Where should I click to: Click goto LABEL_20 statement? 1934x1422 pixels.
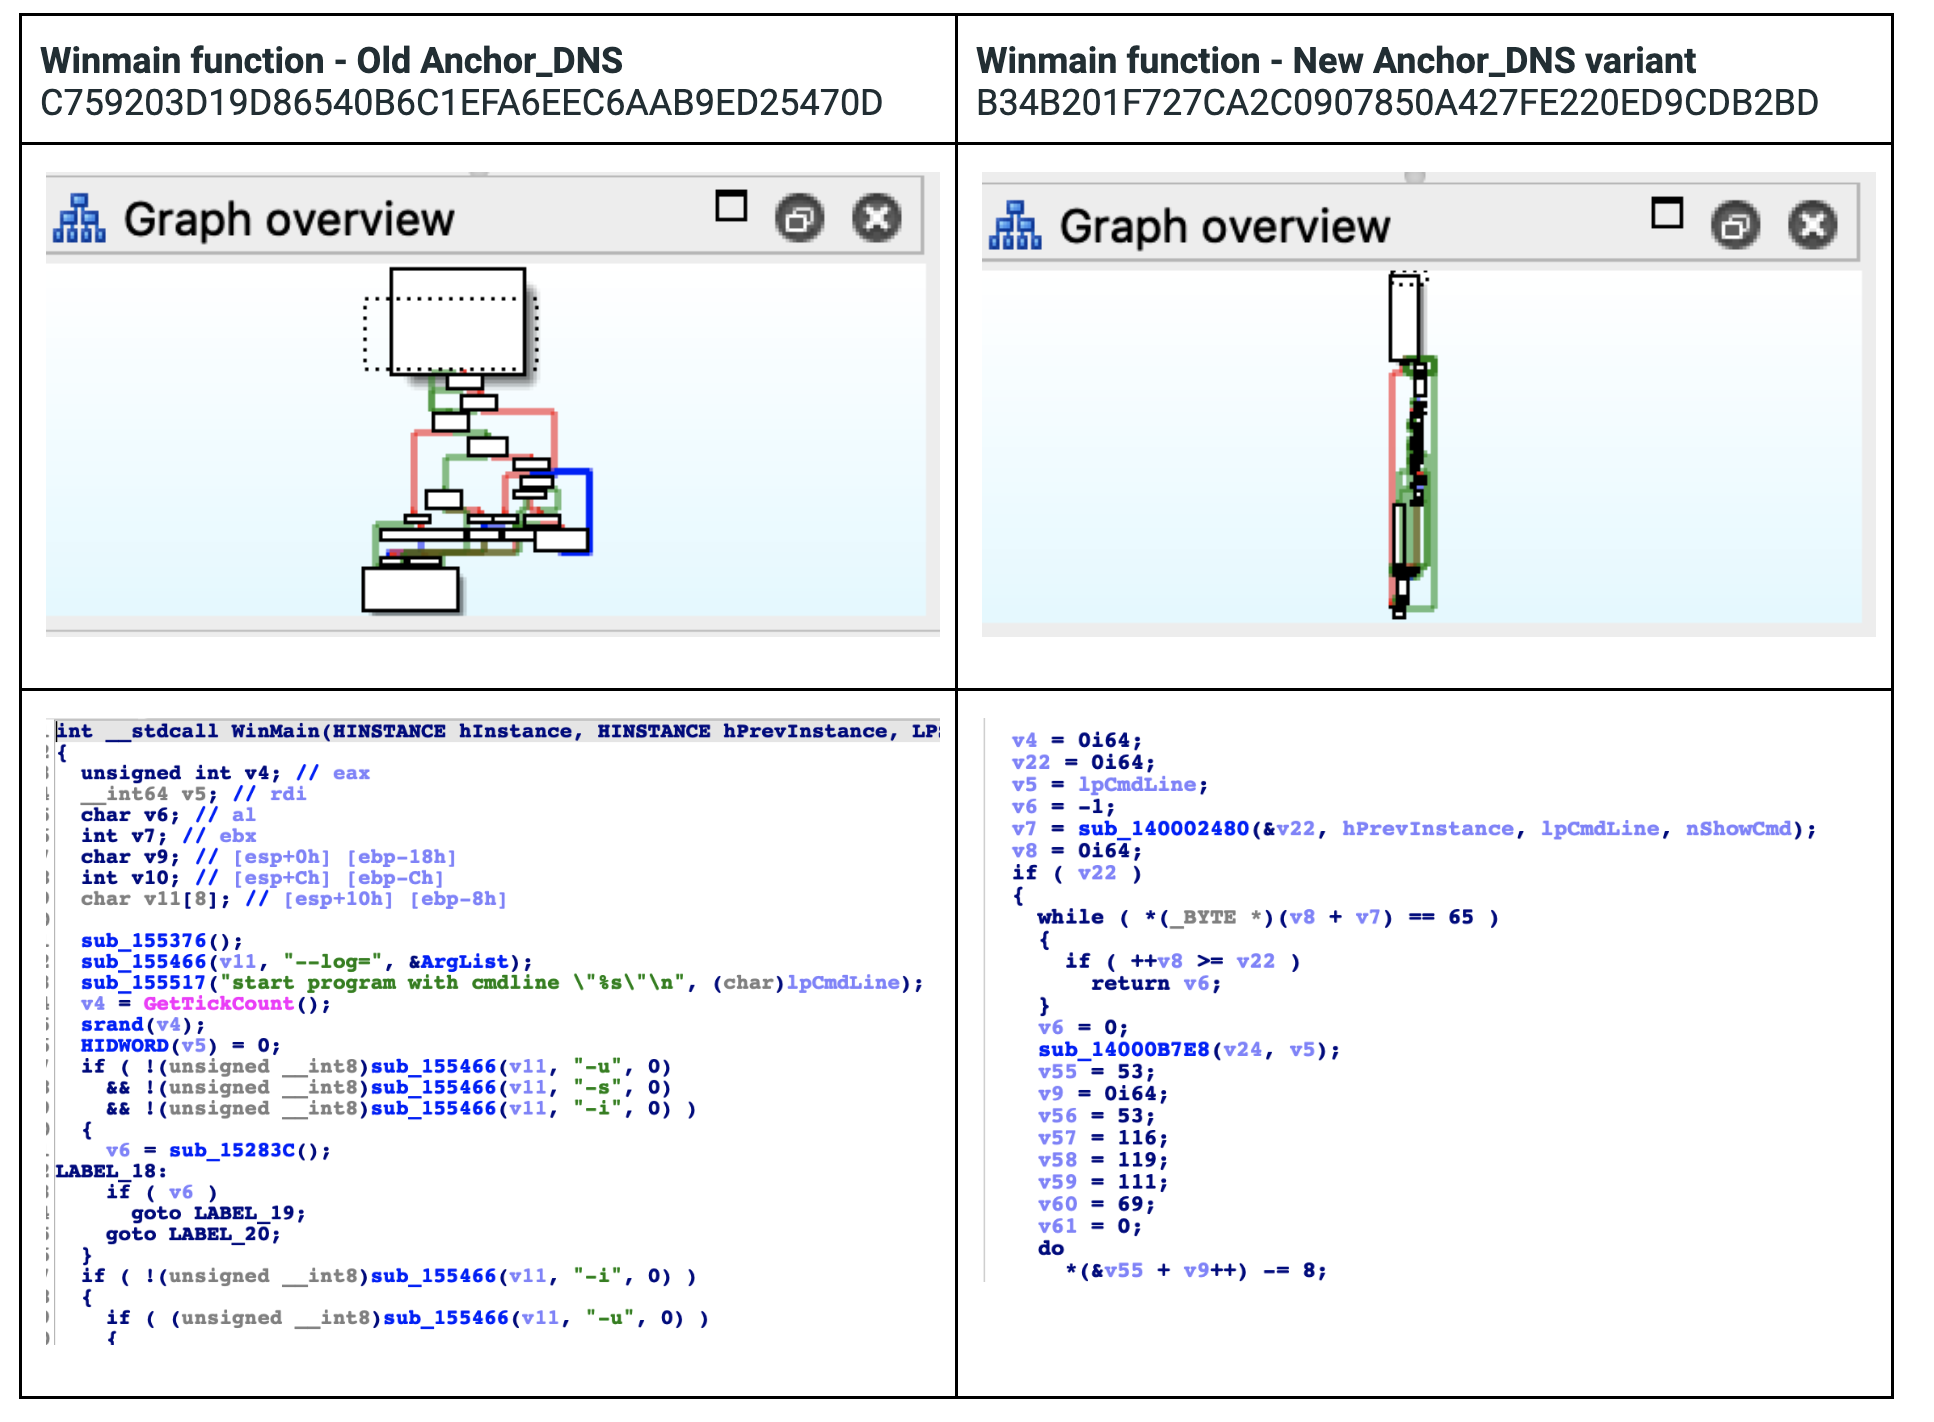click(193, 1234)
